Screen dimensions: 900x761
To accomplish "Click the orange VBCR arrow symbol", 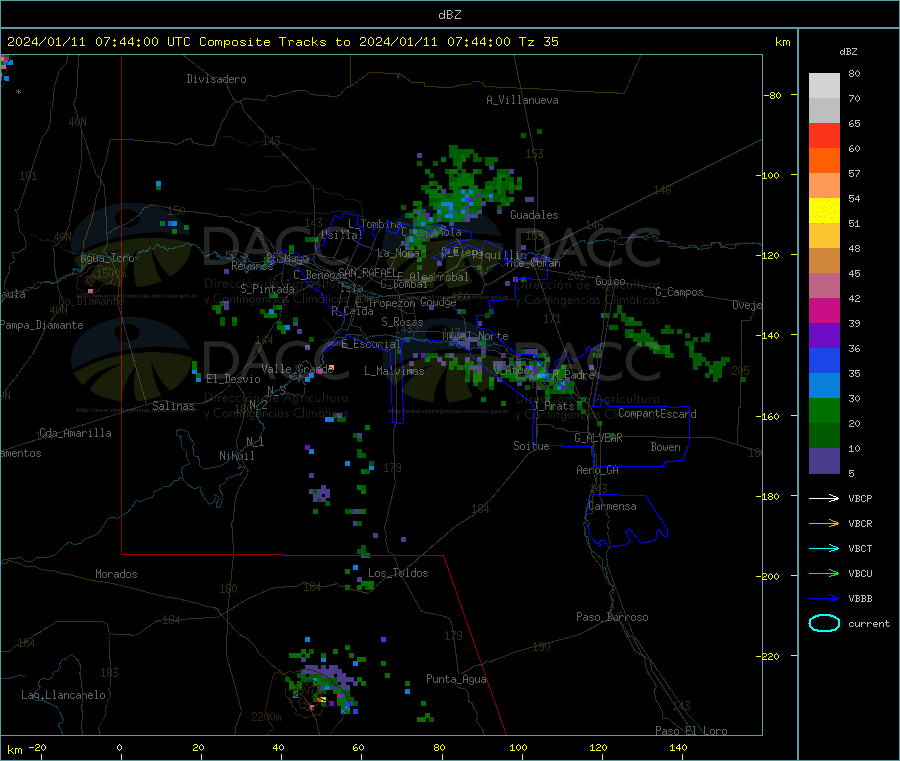I will 824,523.
